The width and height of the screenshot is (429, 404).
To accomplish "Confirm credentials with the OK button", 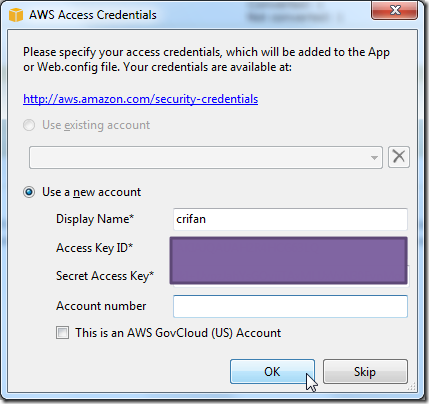I will pos(272,371).
